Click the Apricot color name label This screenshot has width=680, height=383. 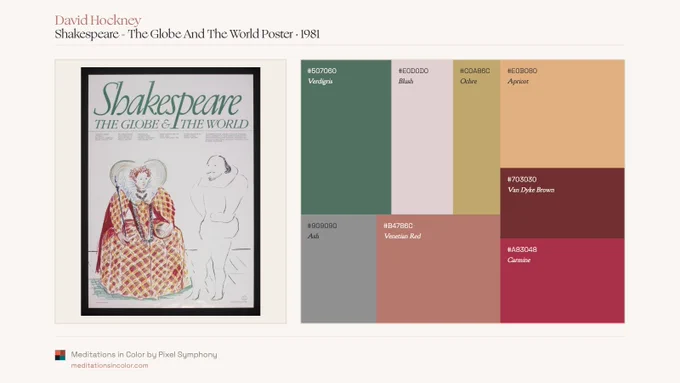coord(518,81)
